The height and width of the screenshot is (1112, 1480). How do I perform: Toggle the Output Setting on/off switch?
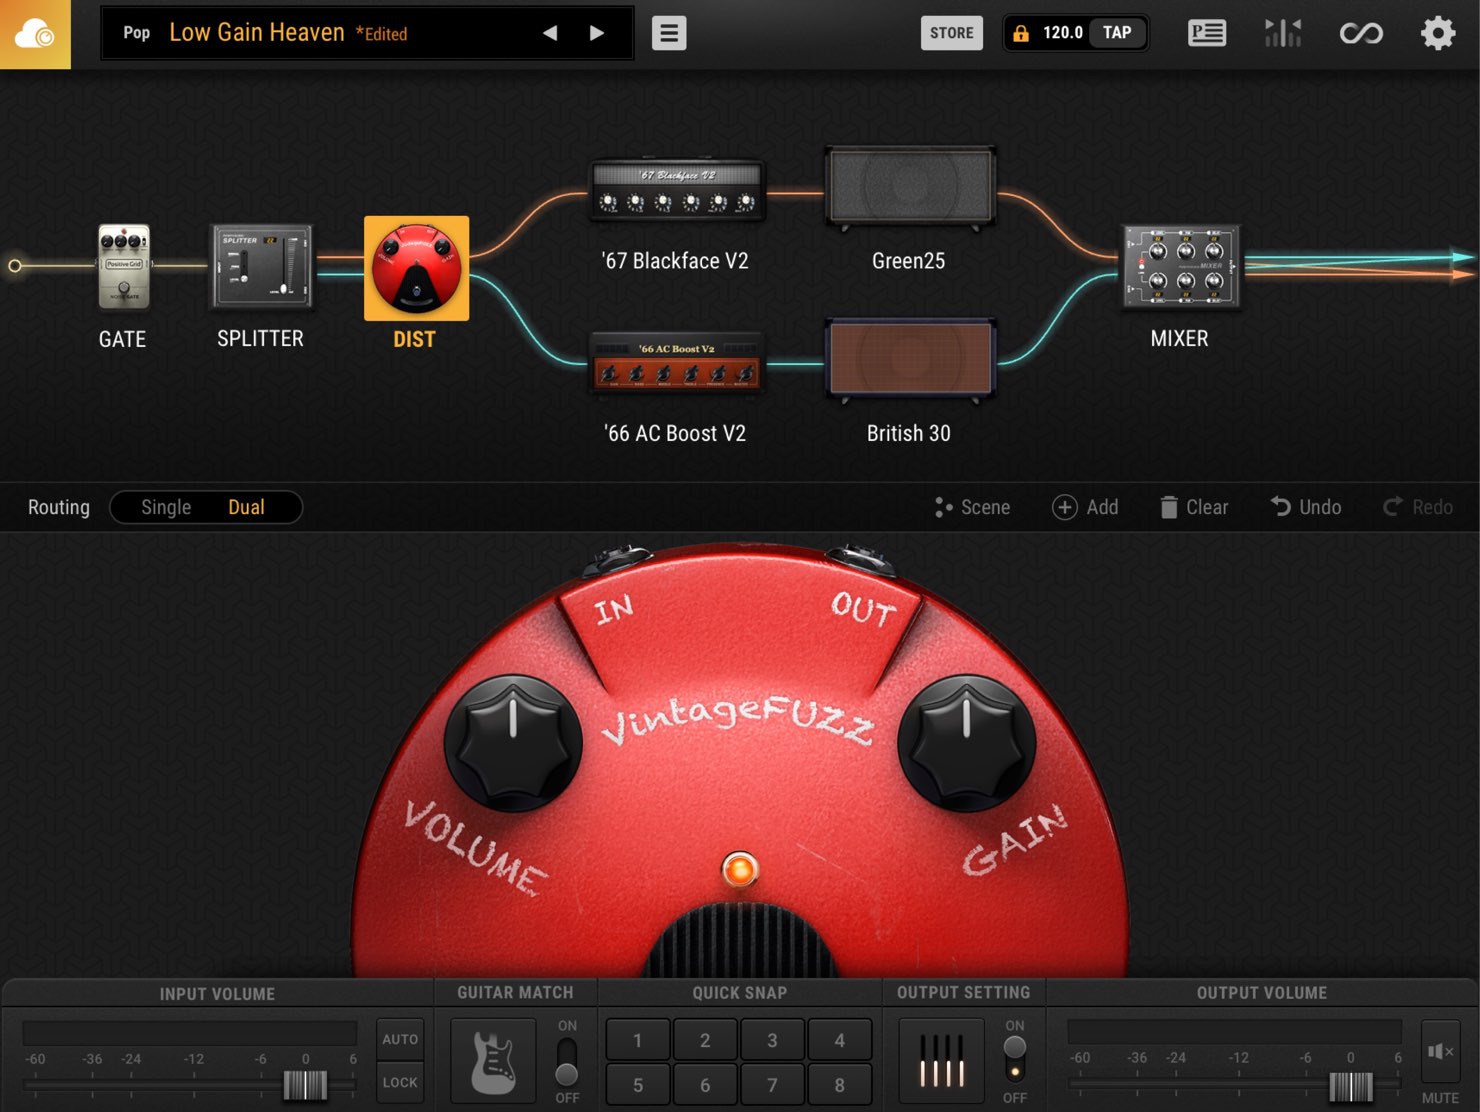point(1015,1061)
